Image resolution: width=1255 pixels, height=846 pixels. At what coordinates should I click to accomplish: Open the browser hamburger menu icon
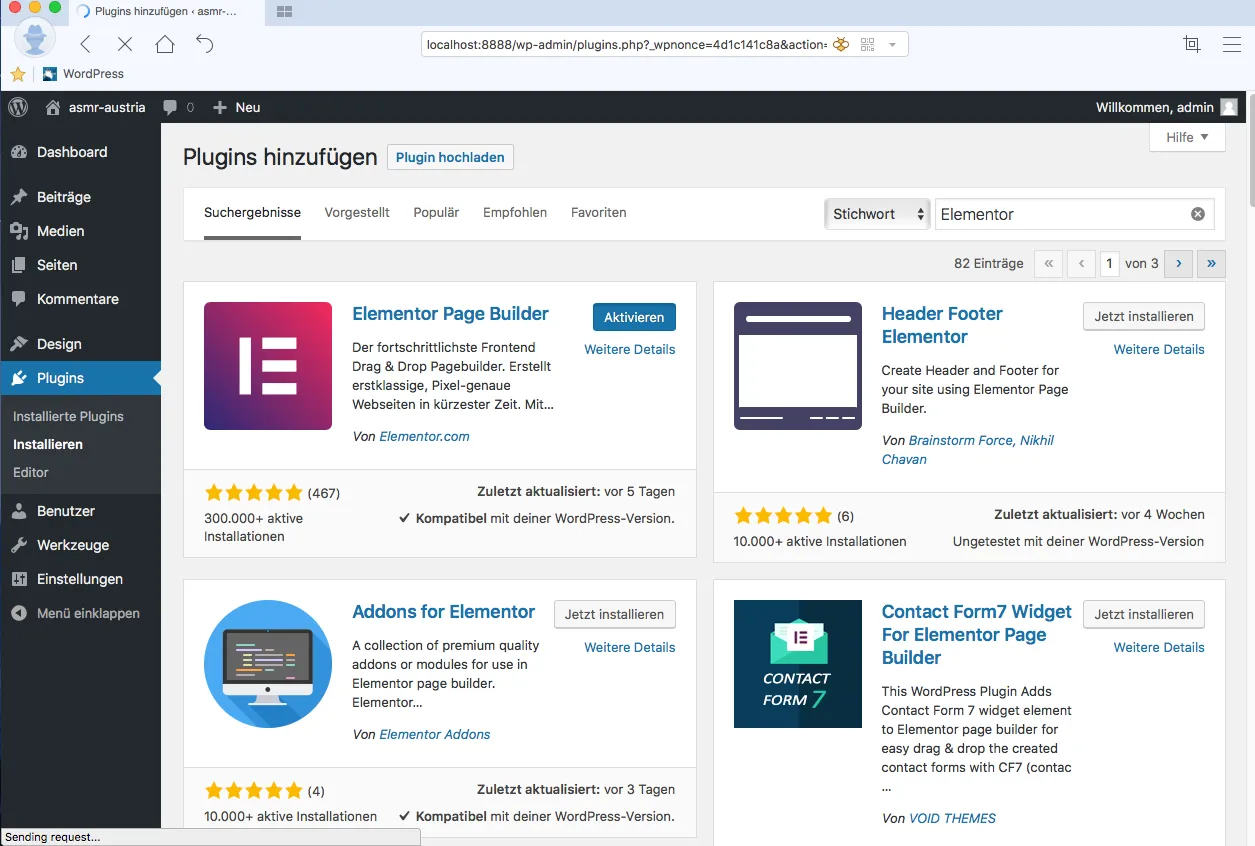coord(1232,44)
